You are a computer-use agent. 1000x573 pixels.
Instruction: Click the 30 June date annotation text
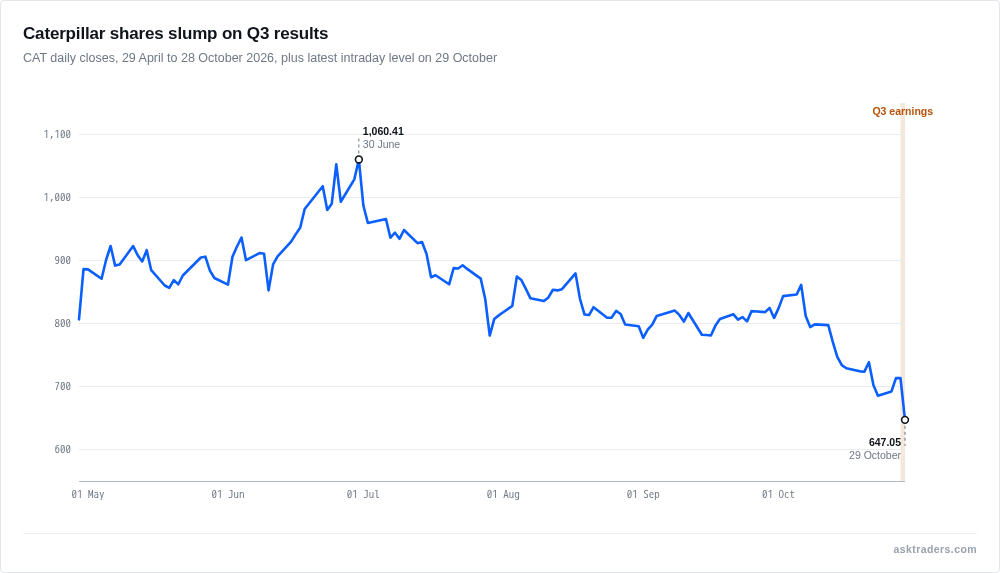point(381,145)
